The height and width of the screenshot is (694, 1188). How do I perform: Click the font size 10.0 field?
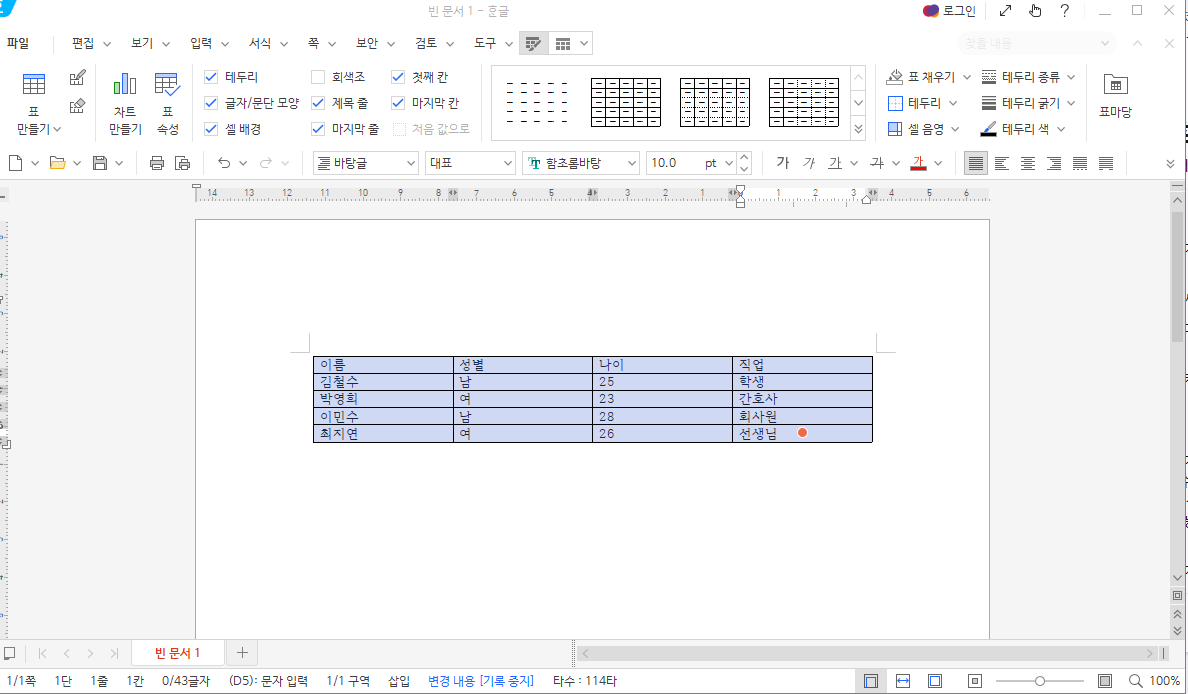pyautogui.click(x=674, y=163)
